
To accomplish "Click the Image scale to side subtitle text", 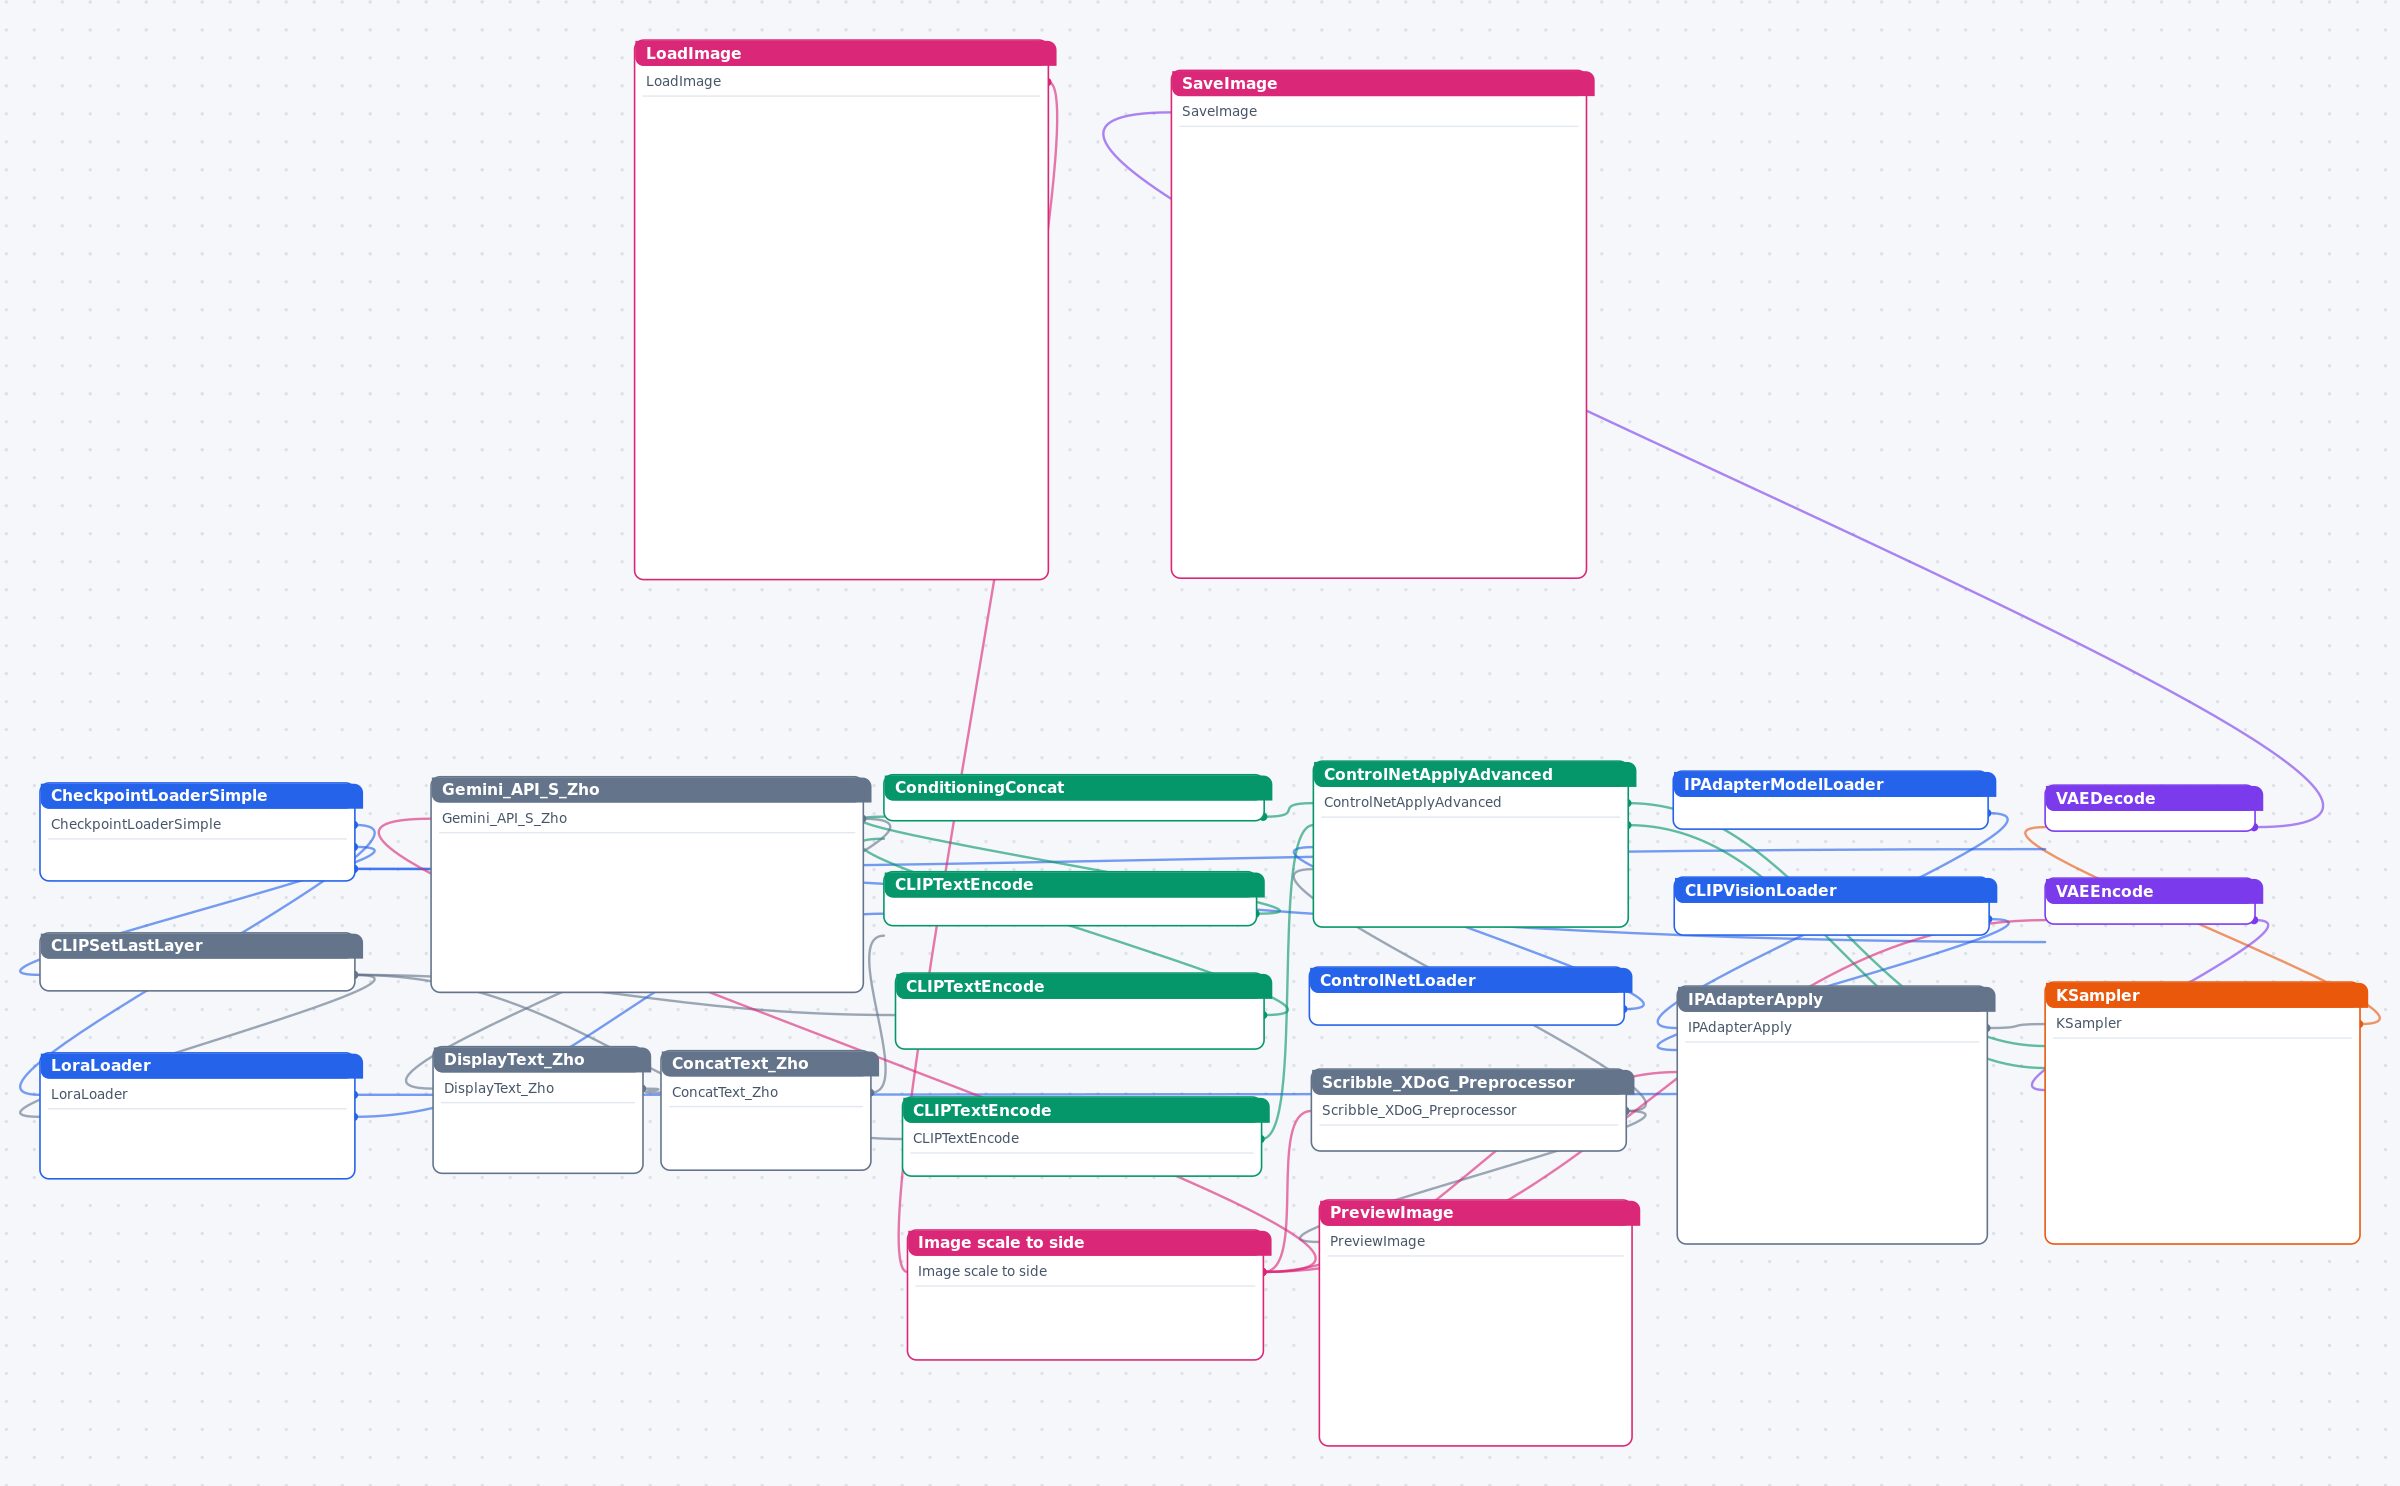I will coord(982,1271).
